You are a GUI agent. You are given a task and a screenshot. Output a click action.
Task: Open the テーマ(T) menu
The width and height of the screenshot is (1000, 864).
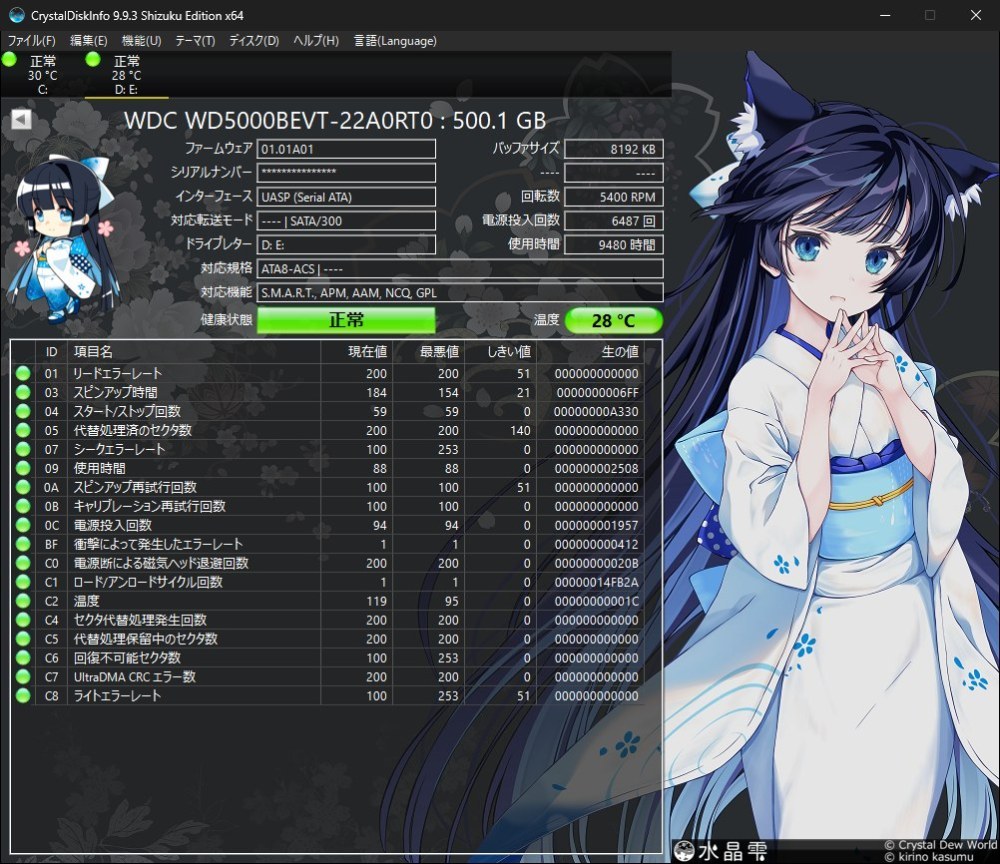point(195,41)
